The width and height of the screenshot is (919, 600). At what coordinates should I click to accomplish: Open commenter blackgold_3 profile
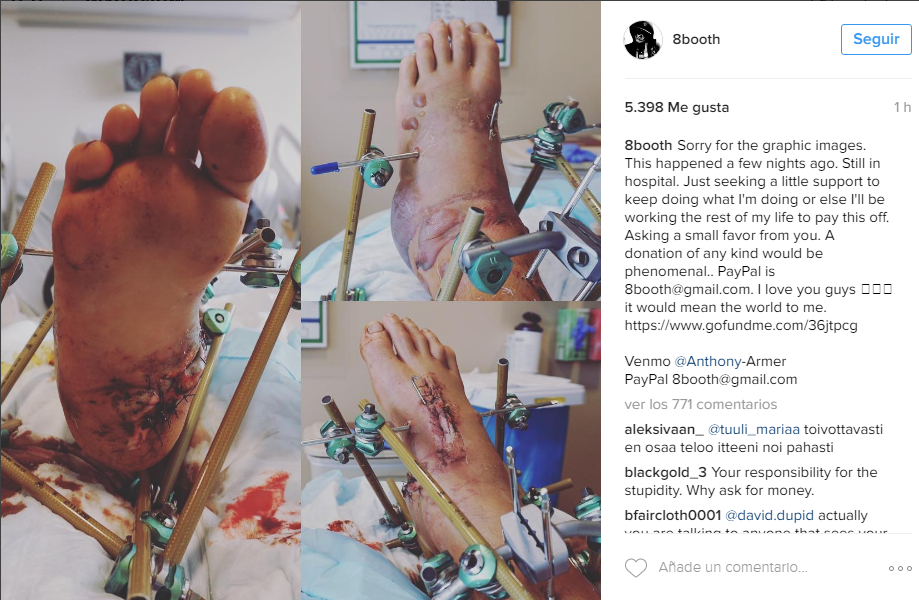[x=665, y=472]
